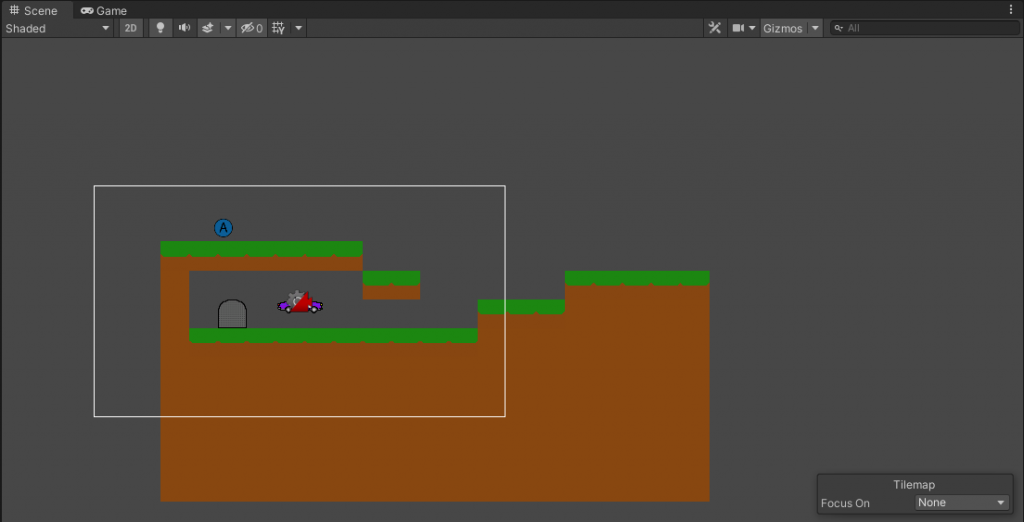Viewport: 1024px width, 522px height.
Task: Open the Shaded draw mode dropdown
Action: (58, 28)
